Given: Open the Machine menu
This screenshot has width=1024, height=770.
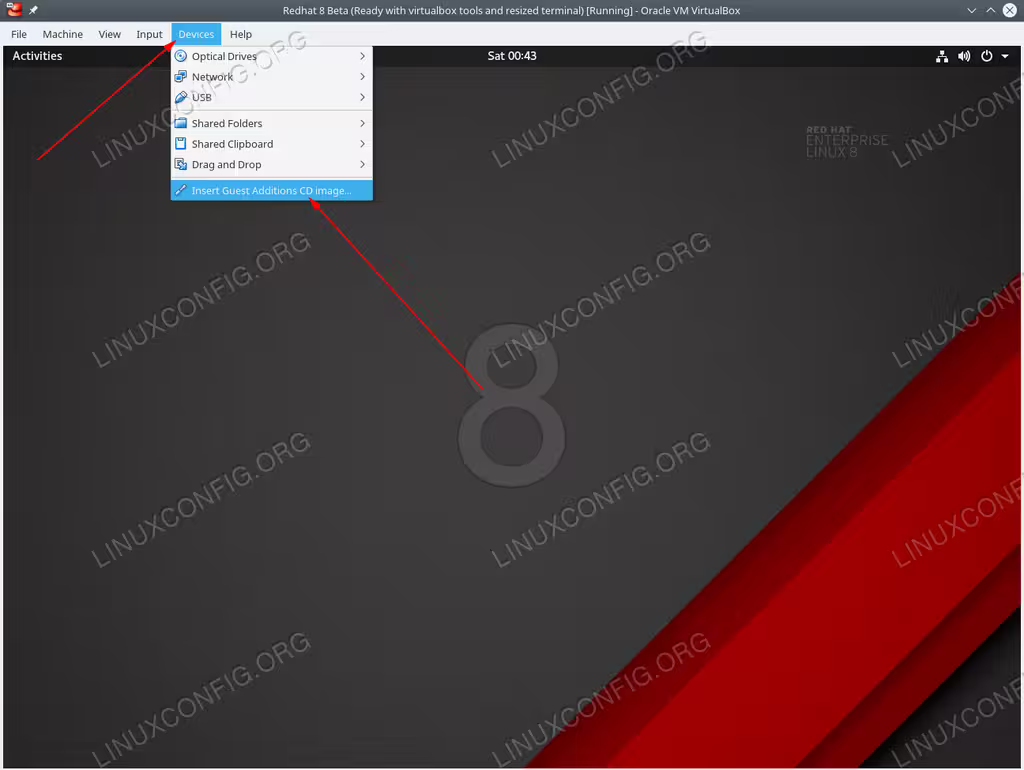Looking at the screenshot, I should point(63,34).
